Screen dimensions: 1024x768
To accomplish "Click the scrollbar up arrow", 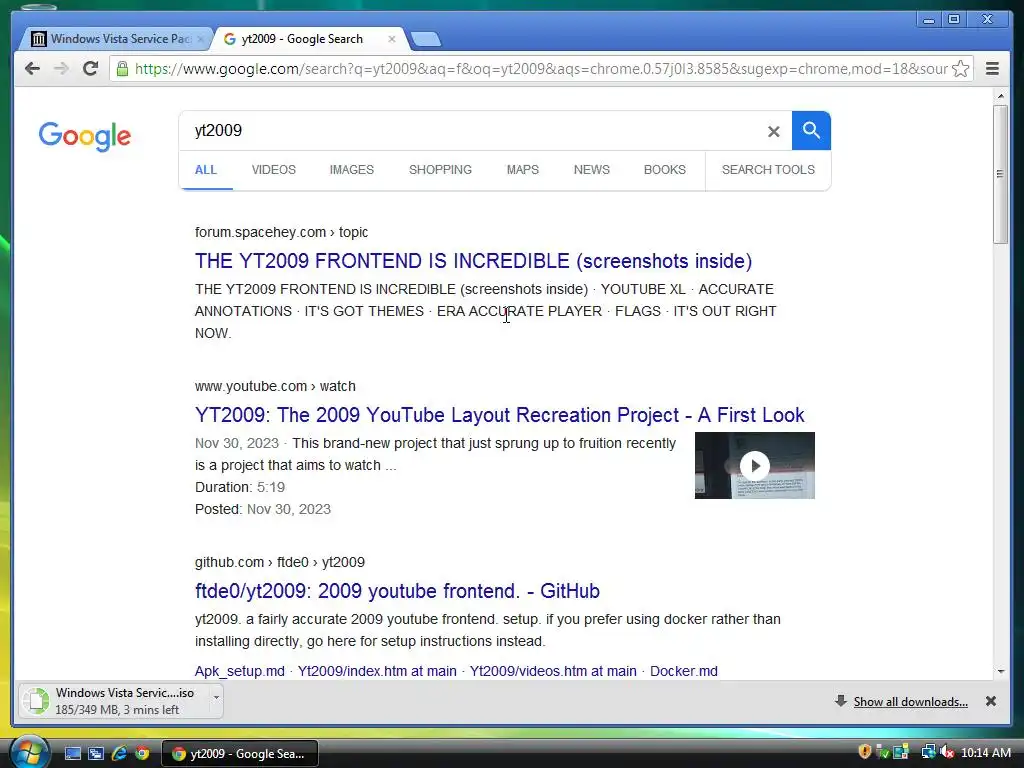I will point(1000,97).
